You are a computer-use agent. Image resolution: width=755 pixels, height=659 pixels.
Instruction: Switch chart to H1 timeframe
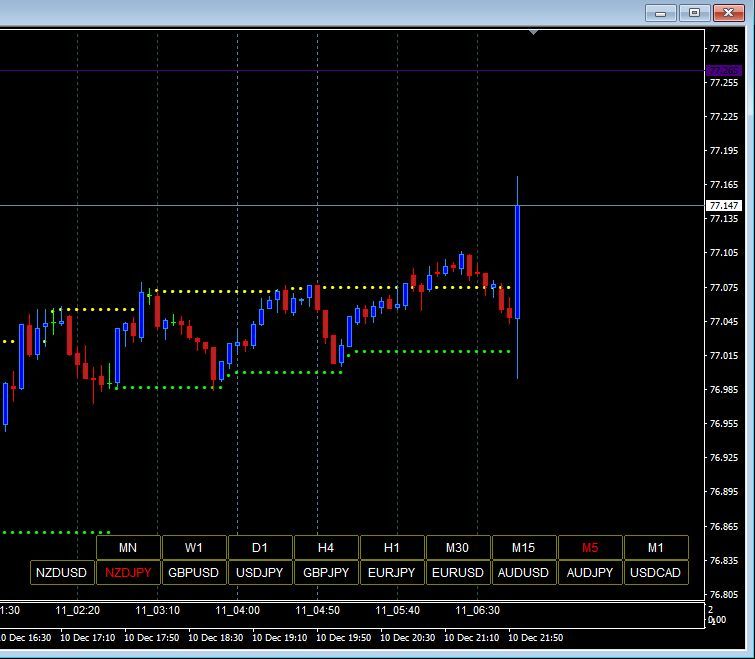(392, 547)
